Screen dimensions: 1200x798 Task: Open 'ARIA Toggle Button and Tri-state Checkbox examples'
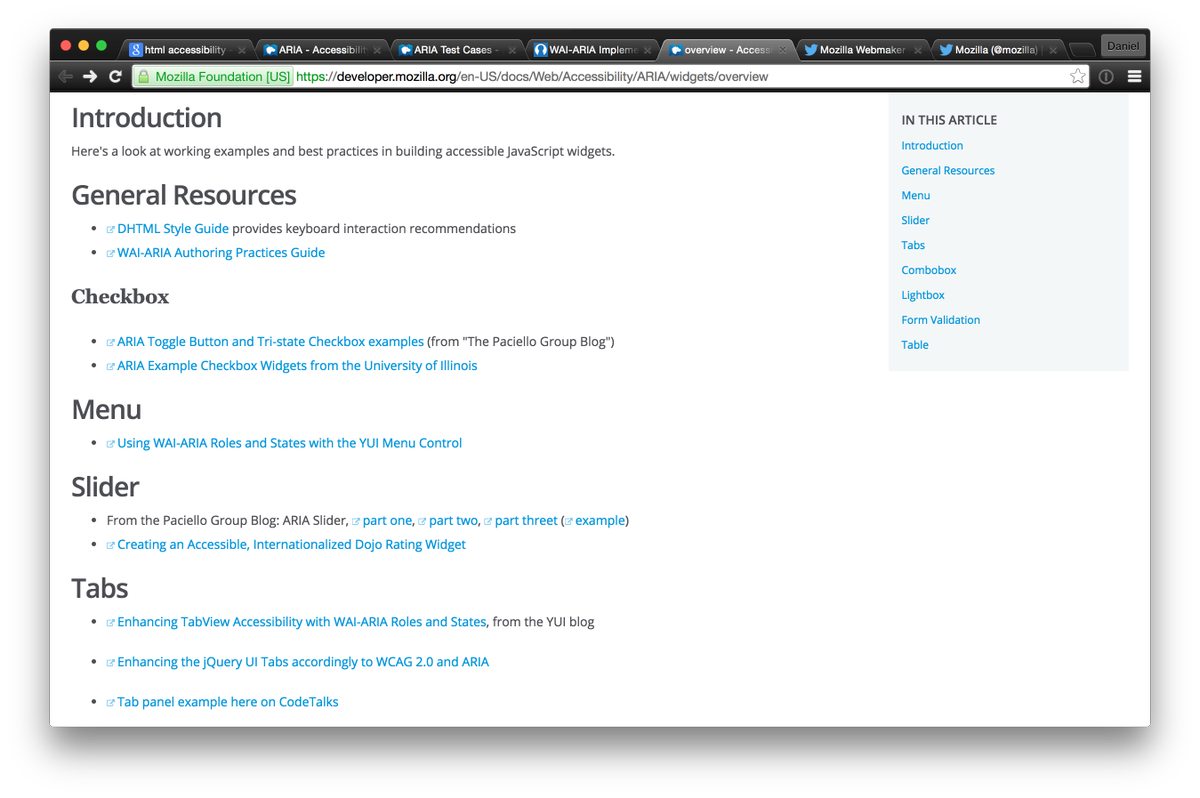271,341
